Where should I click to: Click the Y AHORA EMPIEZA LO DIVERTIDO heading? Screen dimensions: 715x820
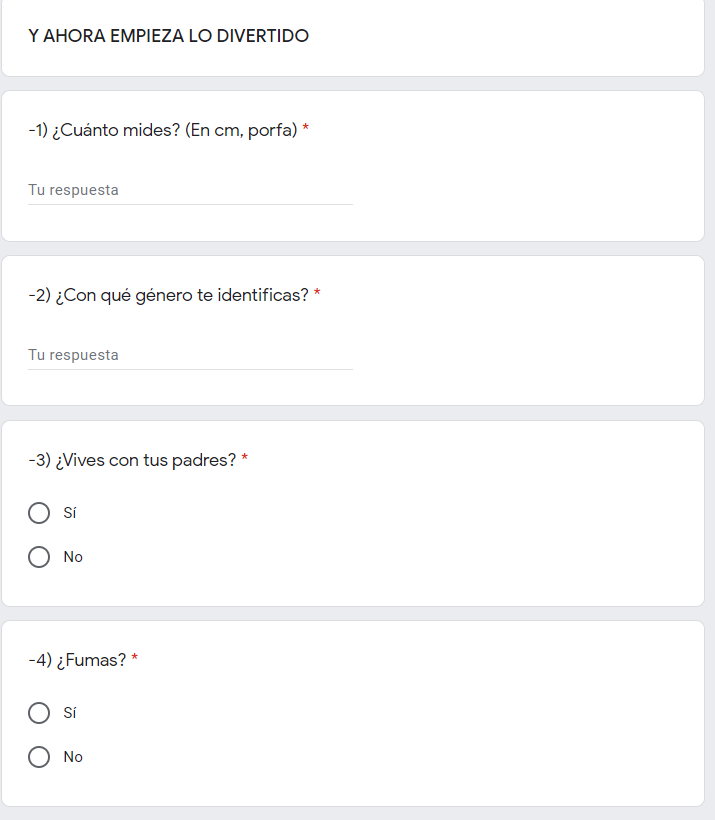(x=168, y=36)
